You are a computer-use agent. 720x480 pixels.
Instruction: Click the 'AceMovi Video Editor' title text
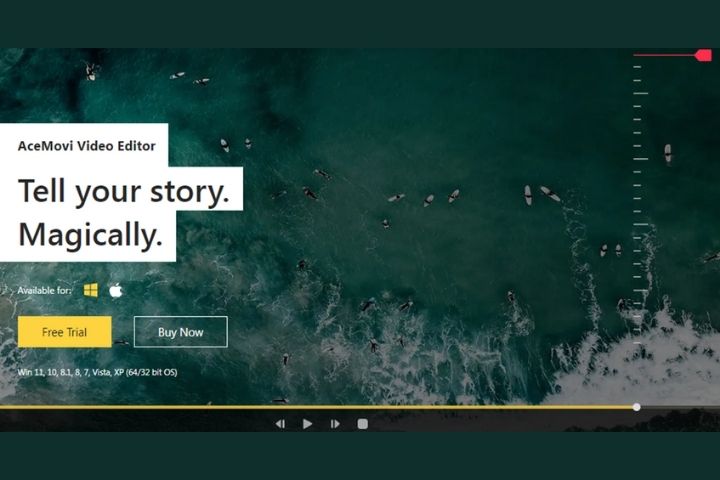click(87, 146)
